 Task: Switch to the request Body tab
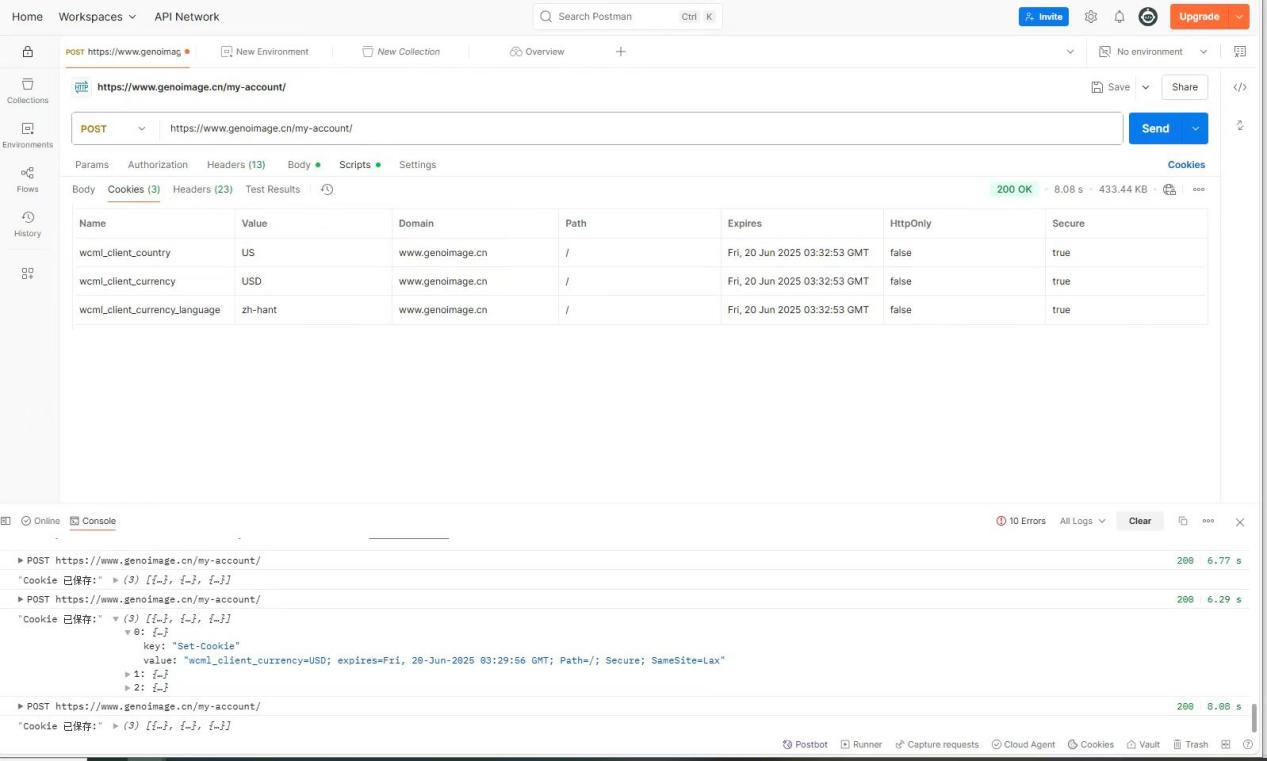coord(303,165)
